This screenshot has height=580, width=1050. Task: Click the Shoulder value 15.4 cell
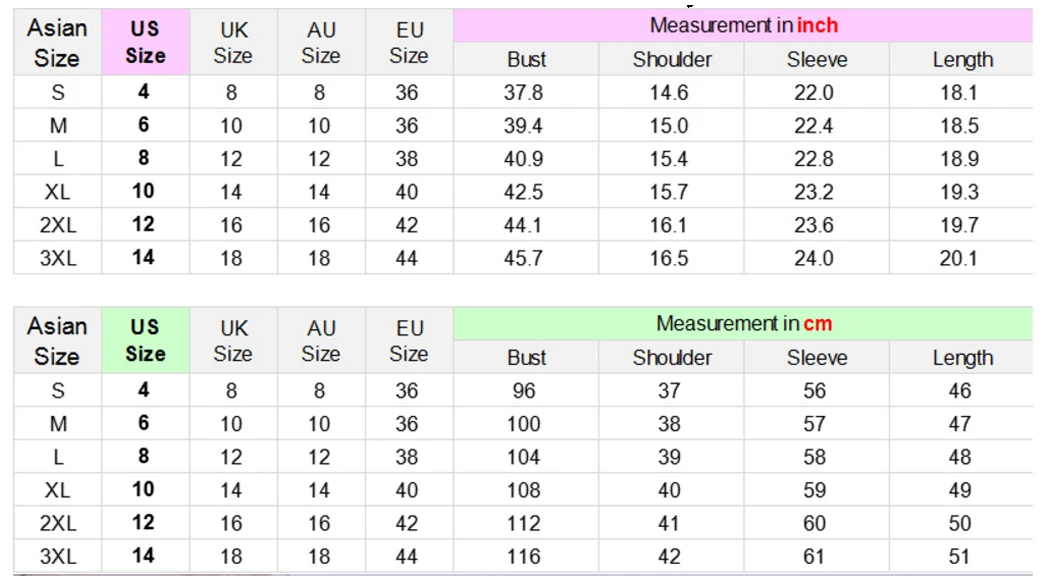[669, 159]
